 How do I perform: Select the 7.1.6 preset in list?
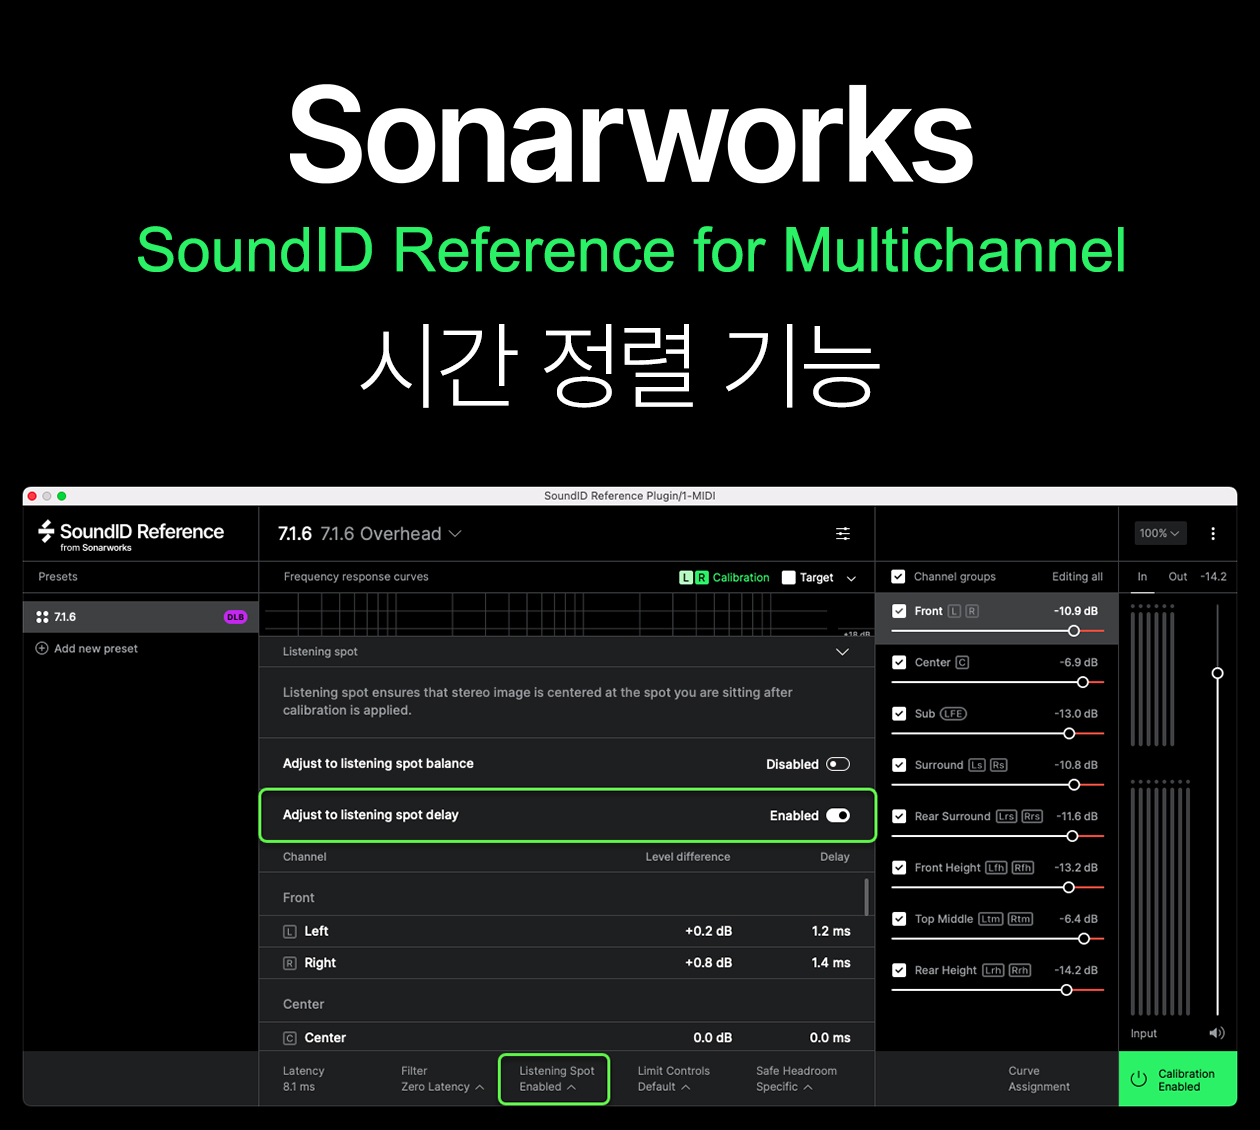coord(141,617)
